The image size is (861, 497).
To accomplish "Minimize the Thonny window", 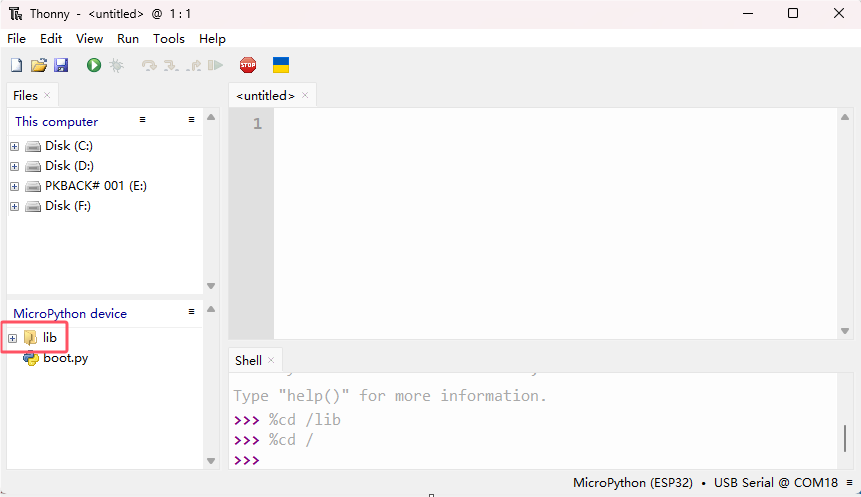I will [x=748, y=13].
